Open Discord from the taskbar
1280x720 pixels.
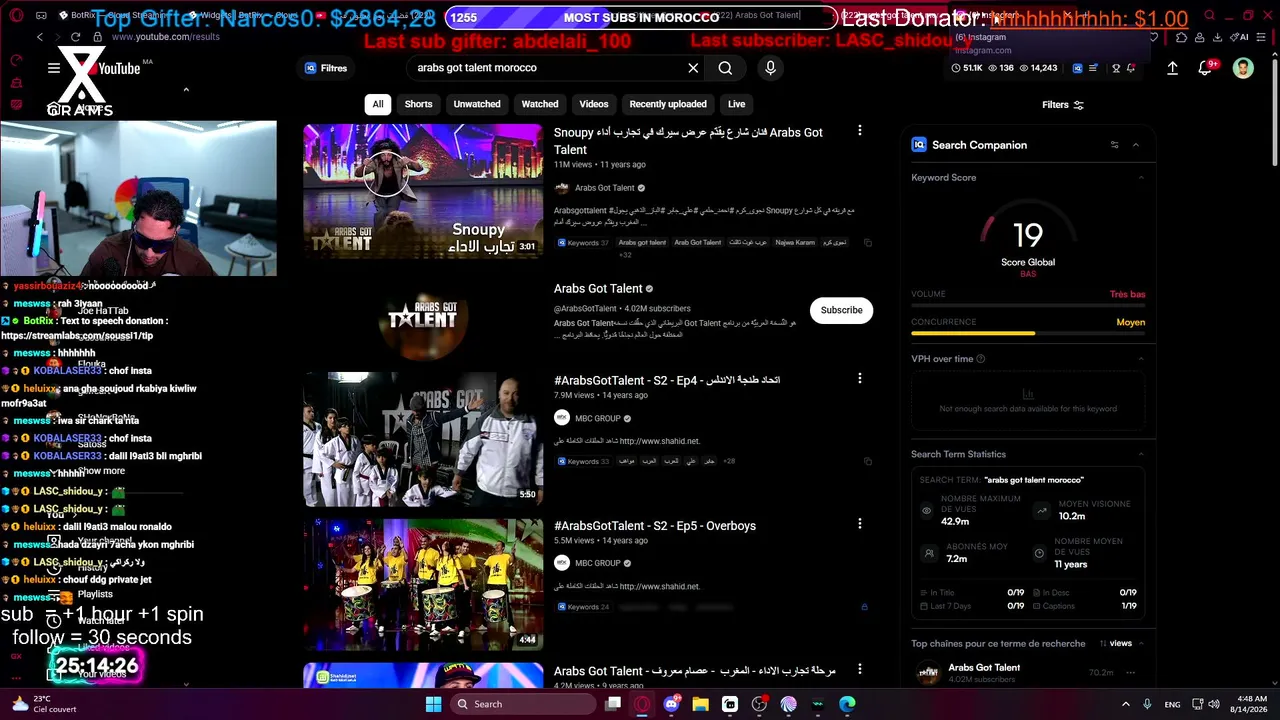(x=671, y=704)
